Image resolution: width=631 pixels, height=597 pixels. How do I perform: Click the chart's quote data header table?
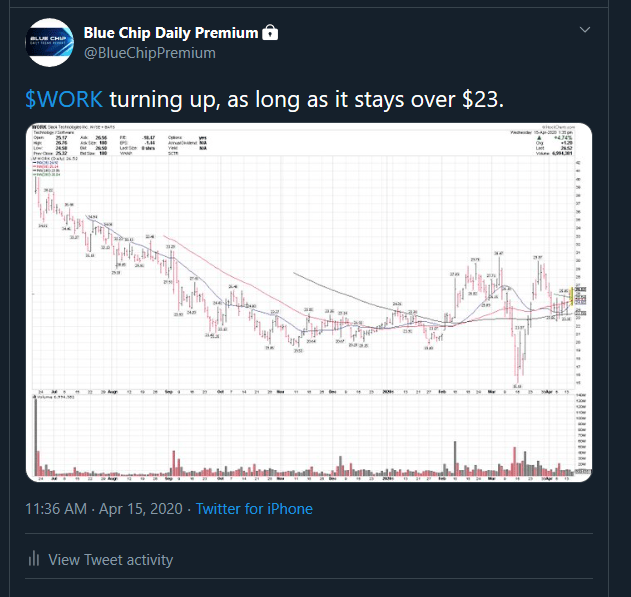coord(122,145)
